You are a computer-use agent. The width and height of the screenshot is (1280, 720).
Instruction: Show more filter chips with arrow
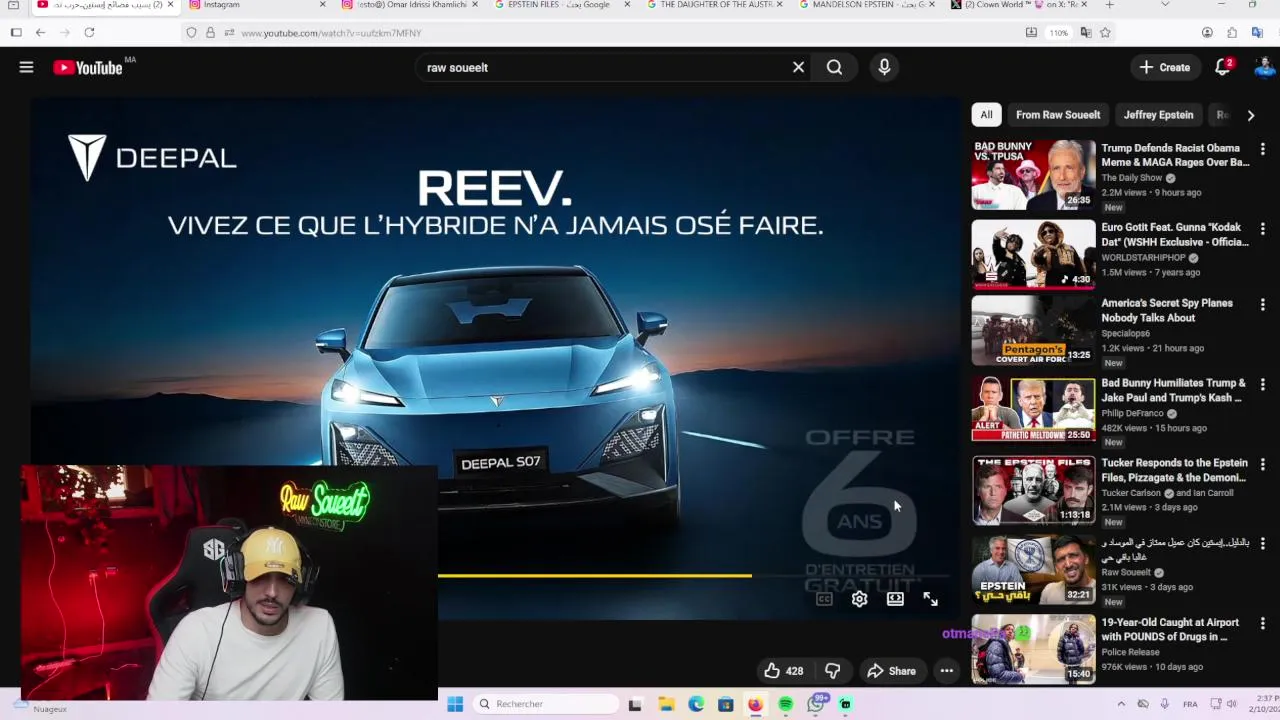(1250, 115)
